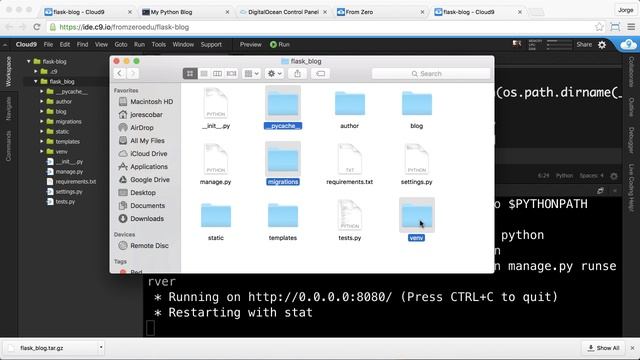The width and height of the screenshot is (640, 360).
Task: Expand templates folder in Cloud9 tree
Action: [42, 142]
